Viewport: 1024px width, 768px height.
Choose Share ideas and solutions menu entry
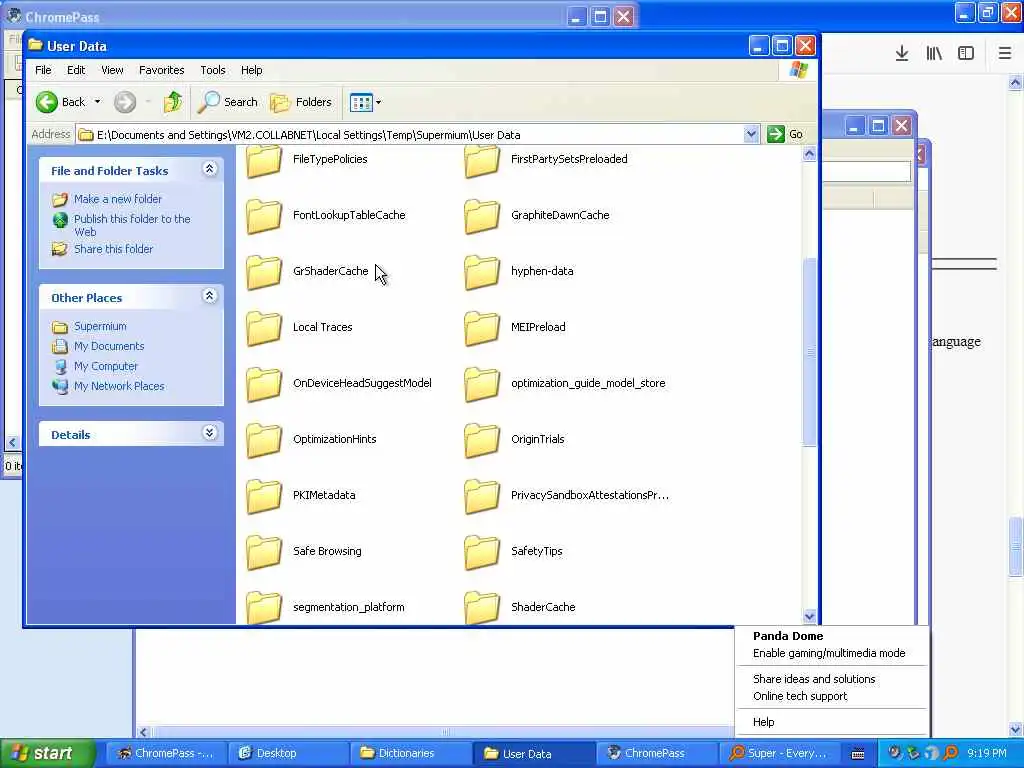(x=814, y=679)
